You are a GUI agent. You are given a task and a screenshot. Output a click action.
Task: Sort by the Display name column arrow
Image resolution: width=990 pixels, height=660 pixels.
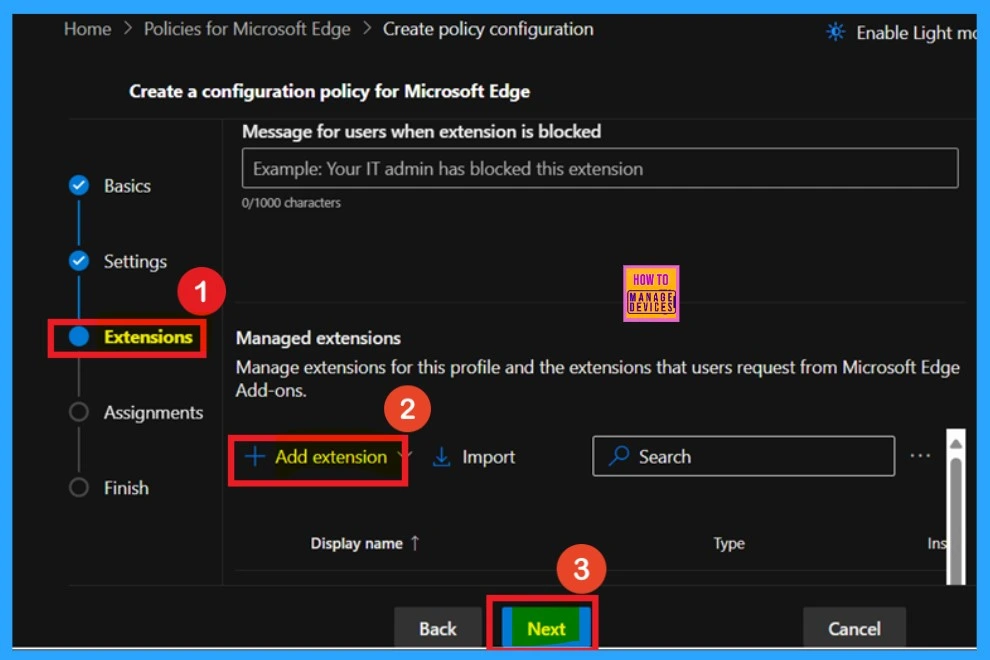tap(415, 543)
